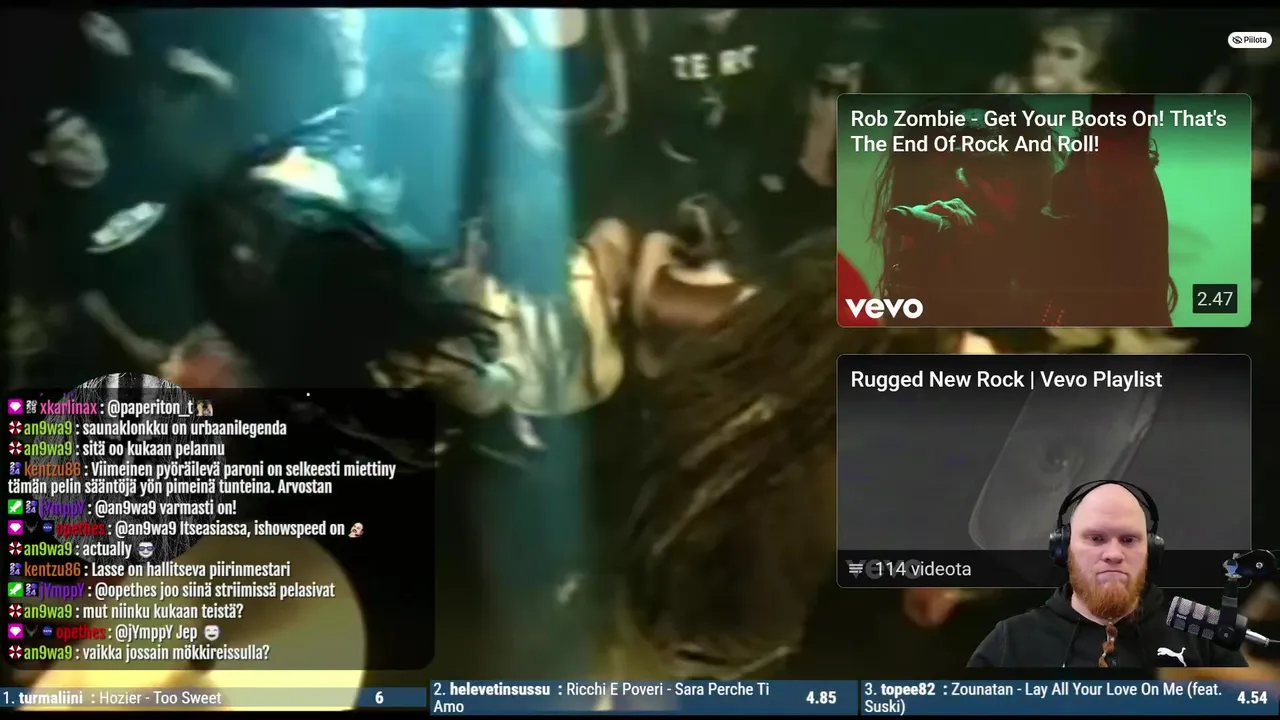Click the Rob Zombie video title text
Image resolution: width=1280 pixels, height=720 pixels.
click(x=1038, y=131)
